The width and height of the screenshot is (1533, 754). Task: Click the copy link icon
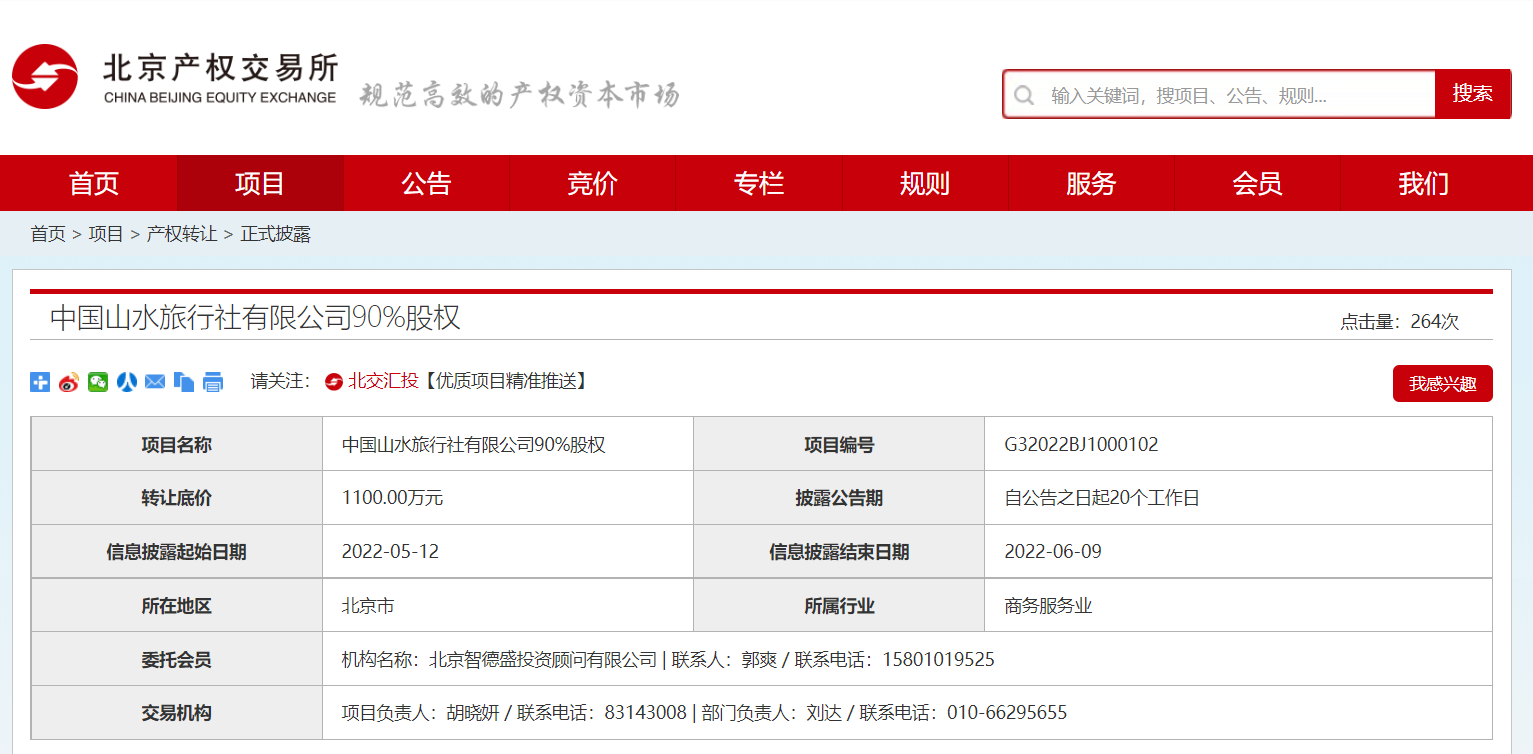[x=184, y=382]
